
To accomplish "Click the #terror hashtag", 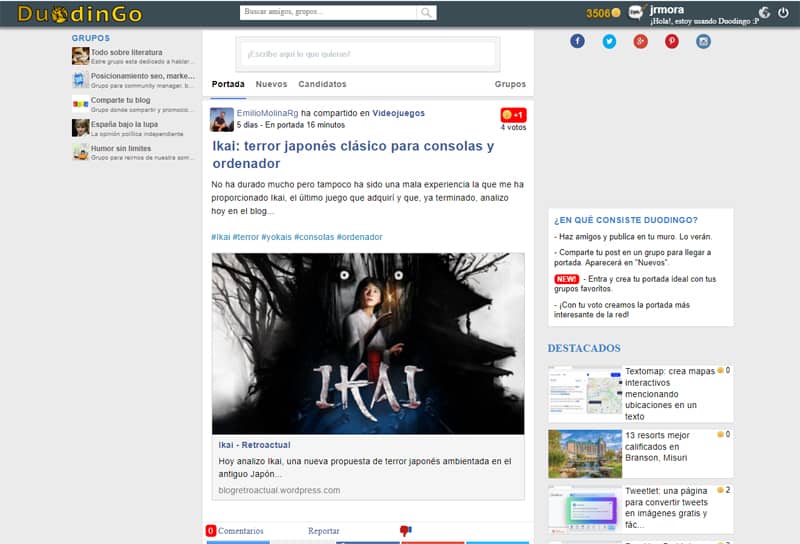I will [246, 237].
